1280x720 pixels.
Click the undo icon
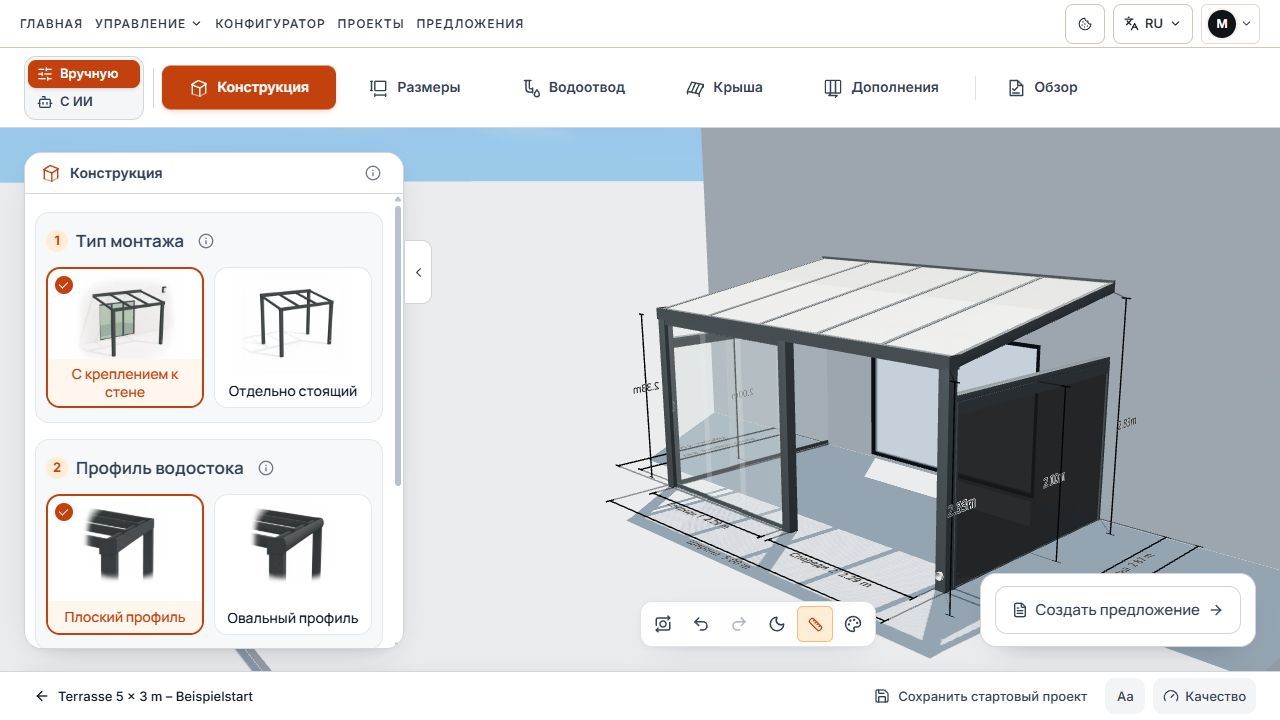pyautogui.click(x=701, y=625)
